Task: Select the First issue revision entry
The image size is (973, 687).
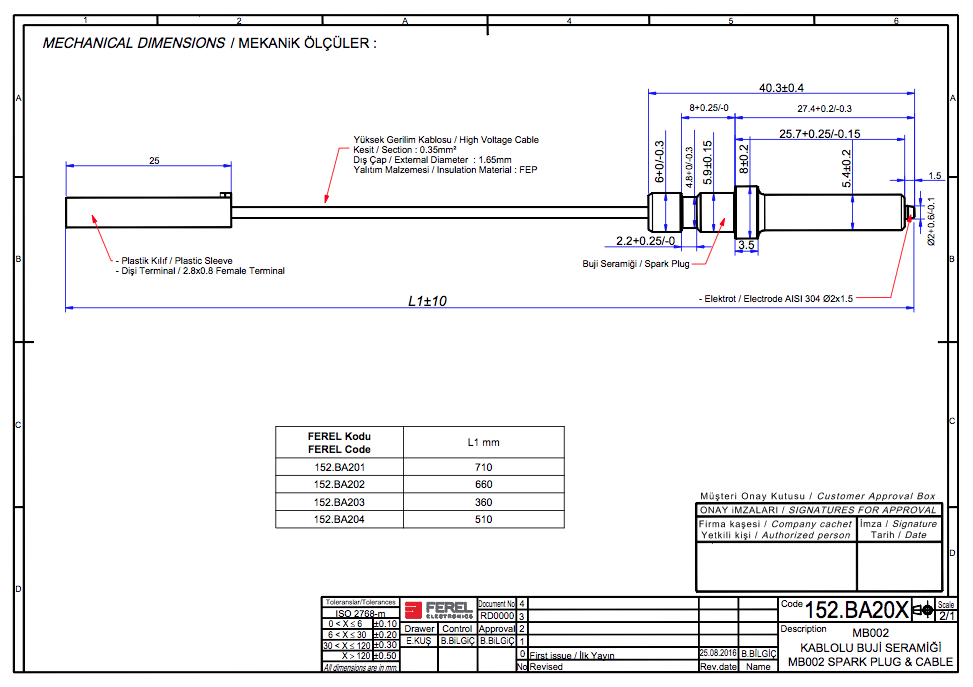Action: [x=571, y=656]
